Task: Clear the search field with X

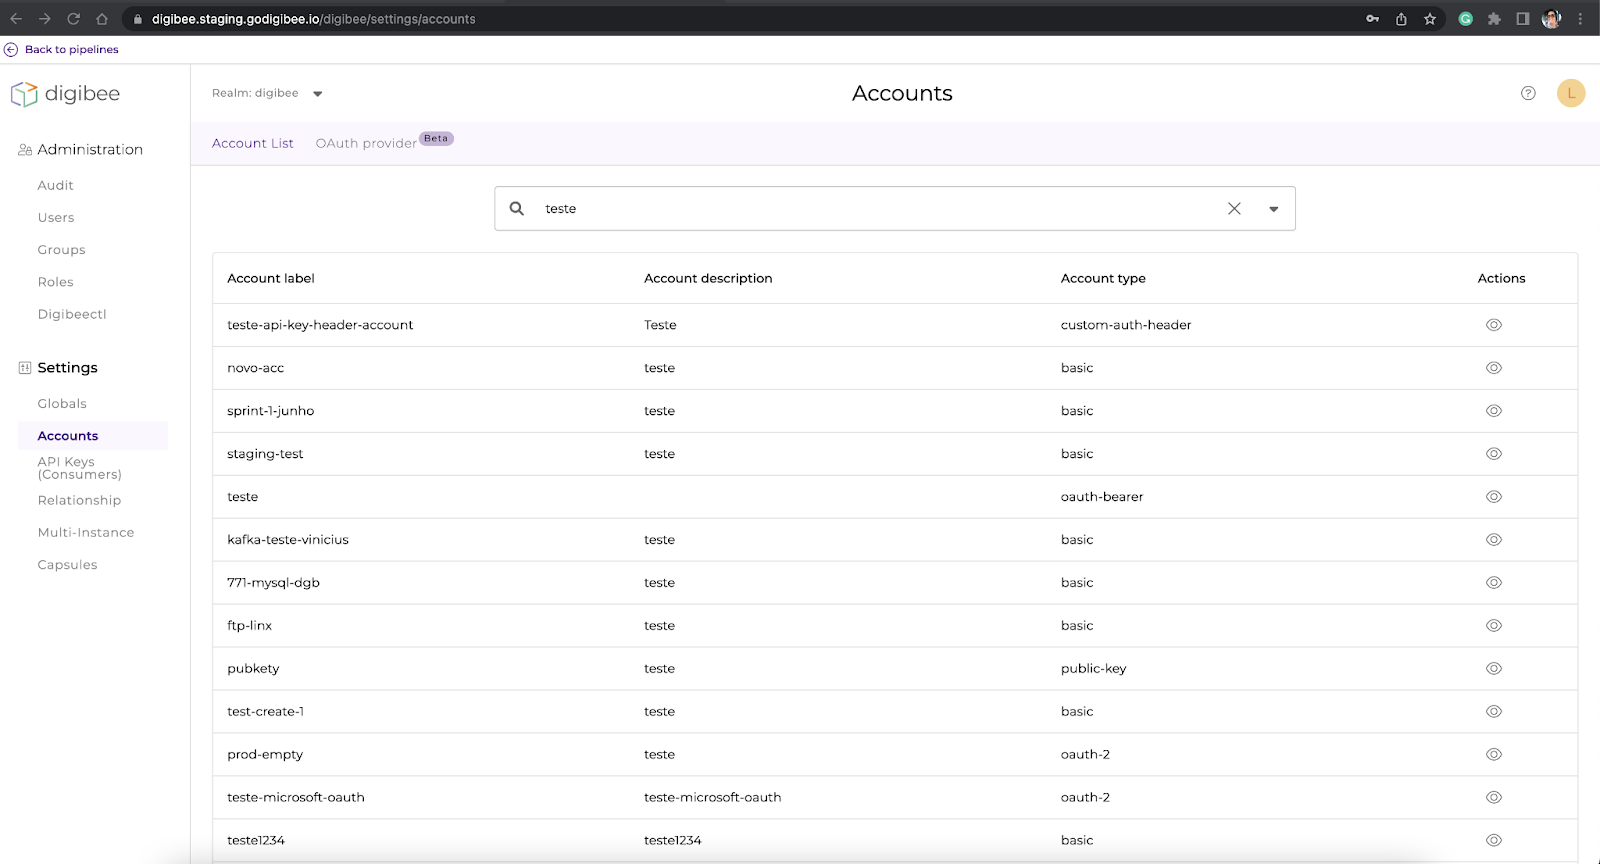Action: coord(1234,208)
